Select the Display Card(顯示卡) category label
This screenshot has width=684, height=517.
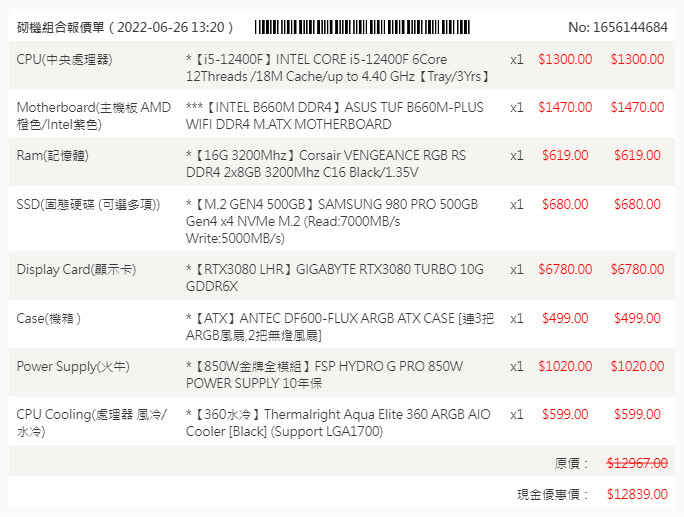point(76,269)
